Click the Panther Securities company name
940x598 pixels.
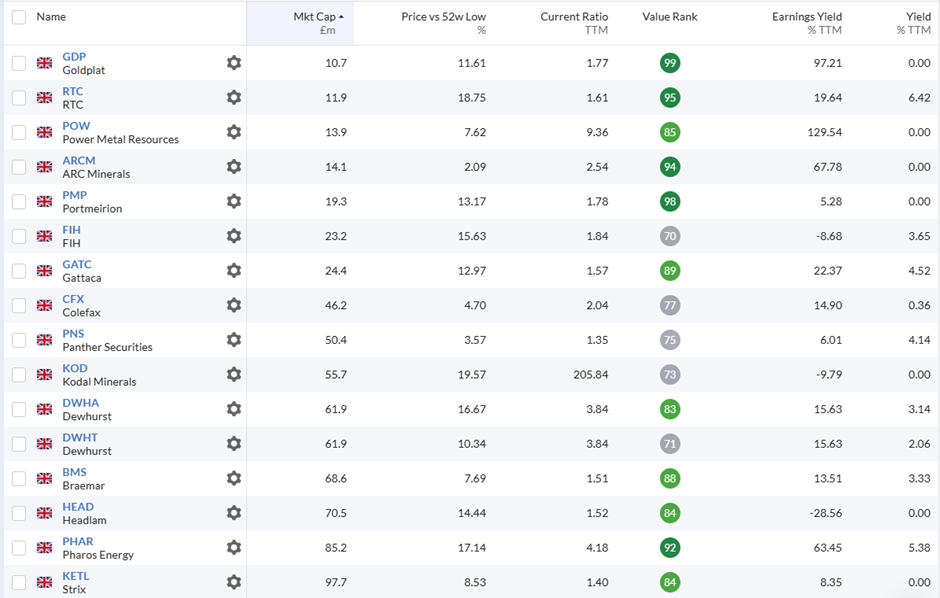[107, 347]
